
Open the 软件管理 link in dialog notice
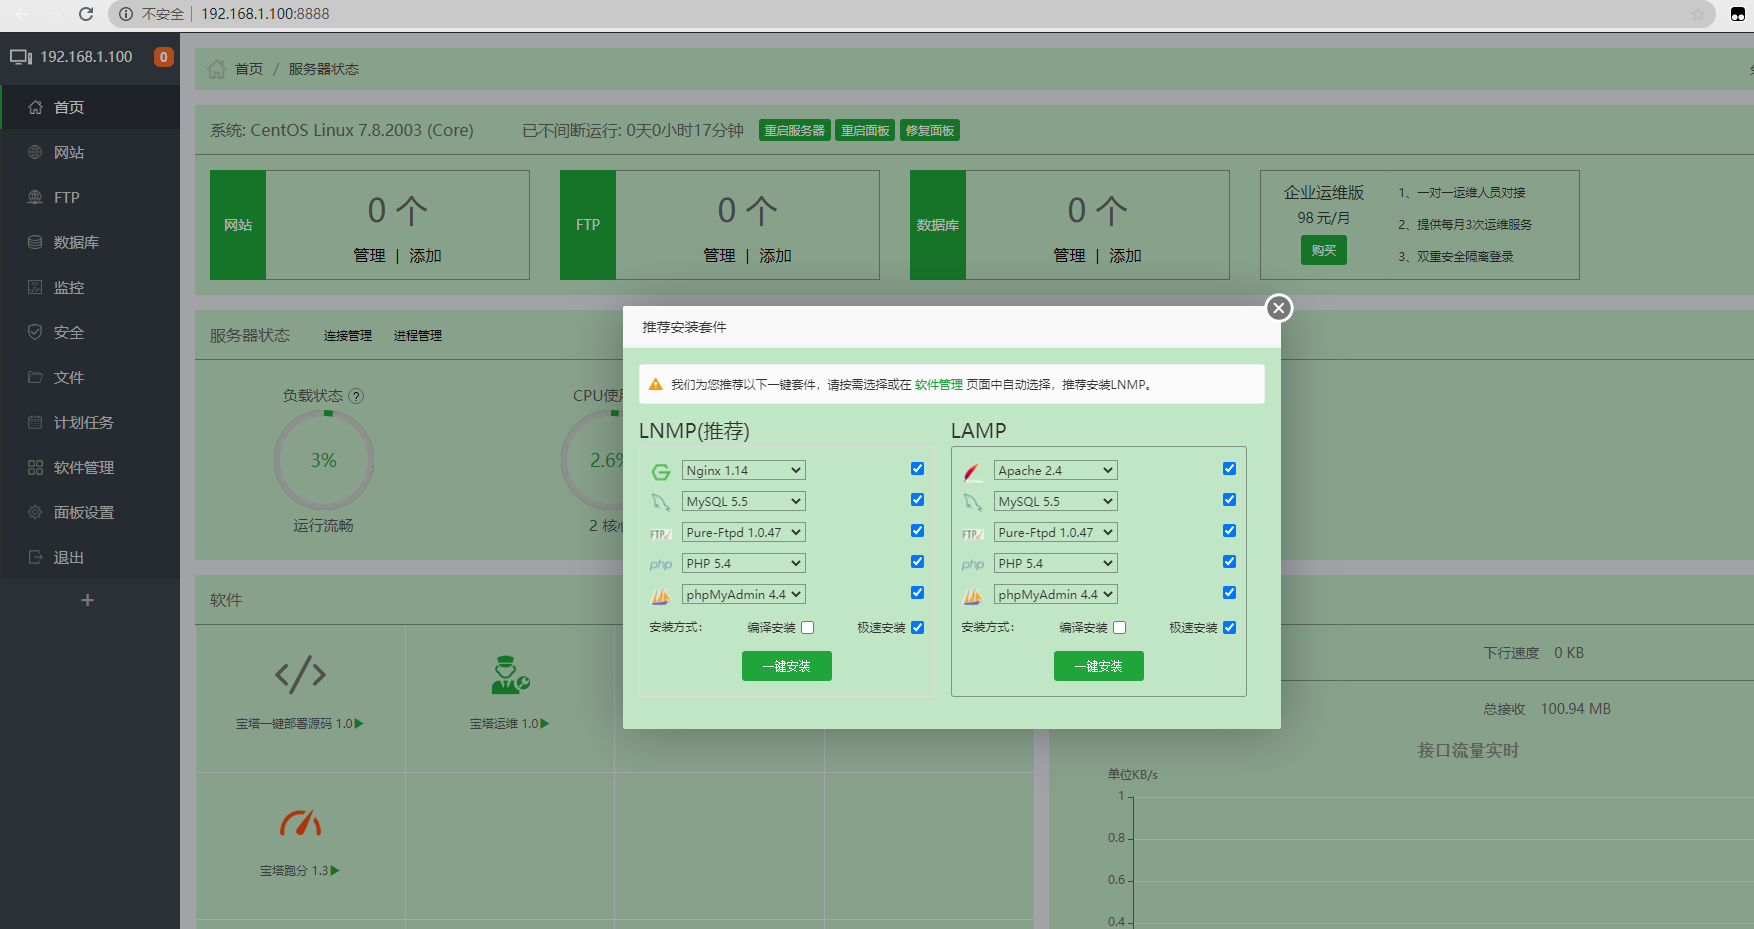click(939, 385)
